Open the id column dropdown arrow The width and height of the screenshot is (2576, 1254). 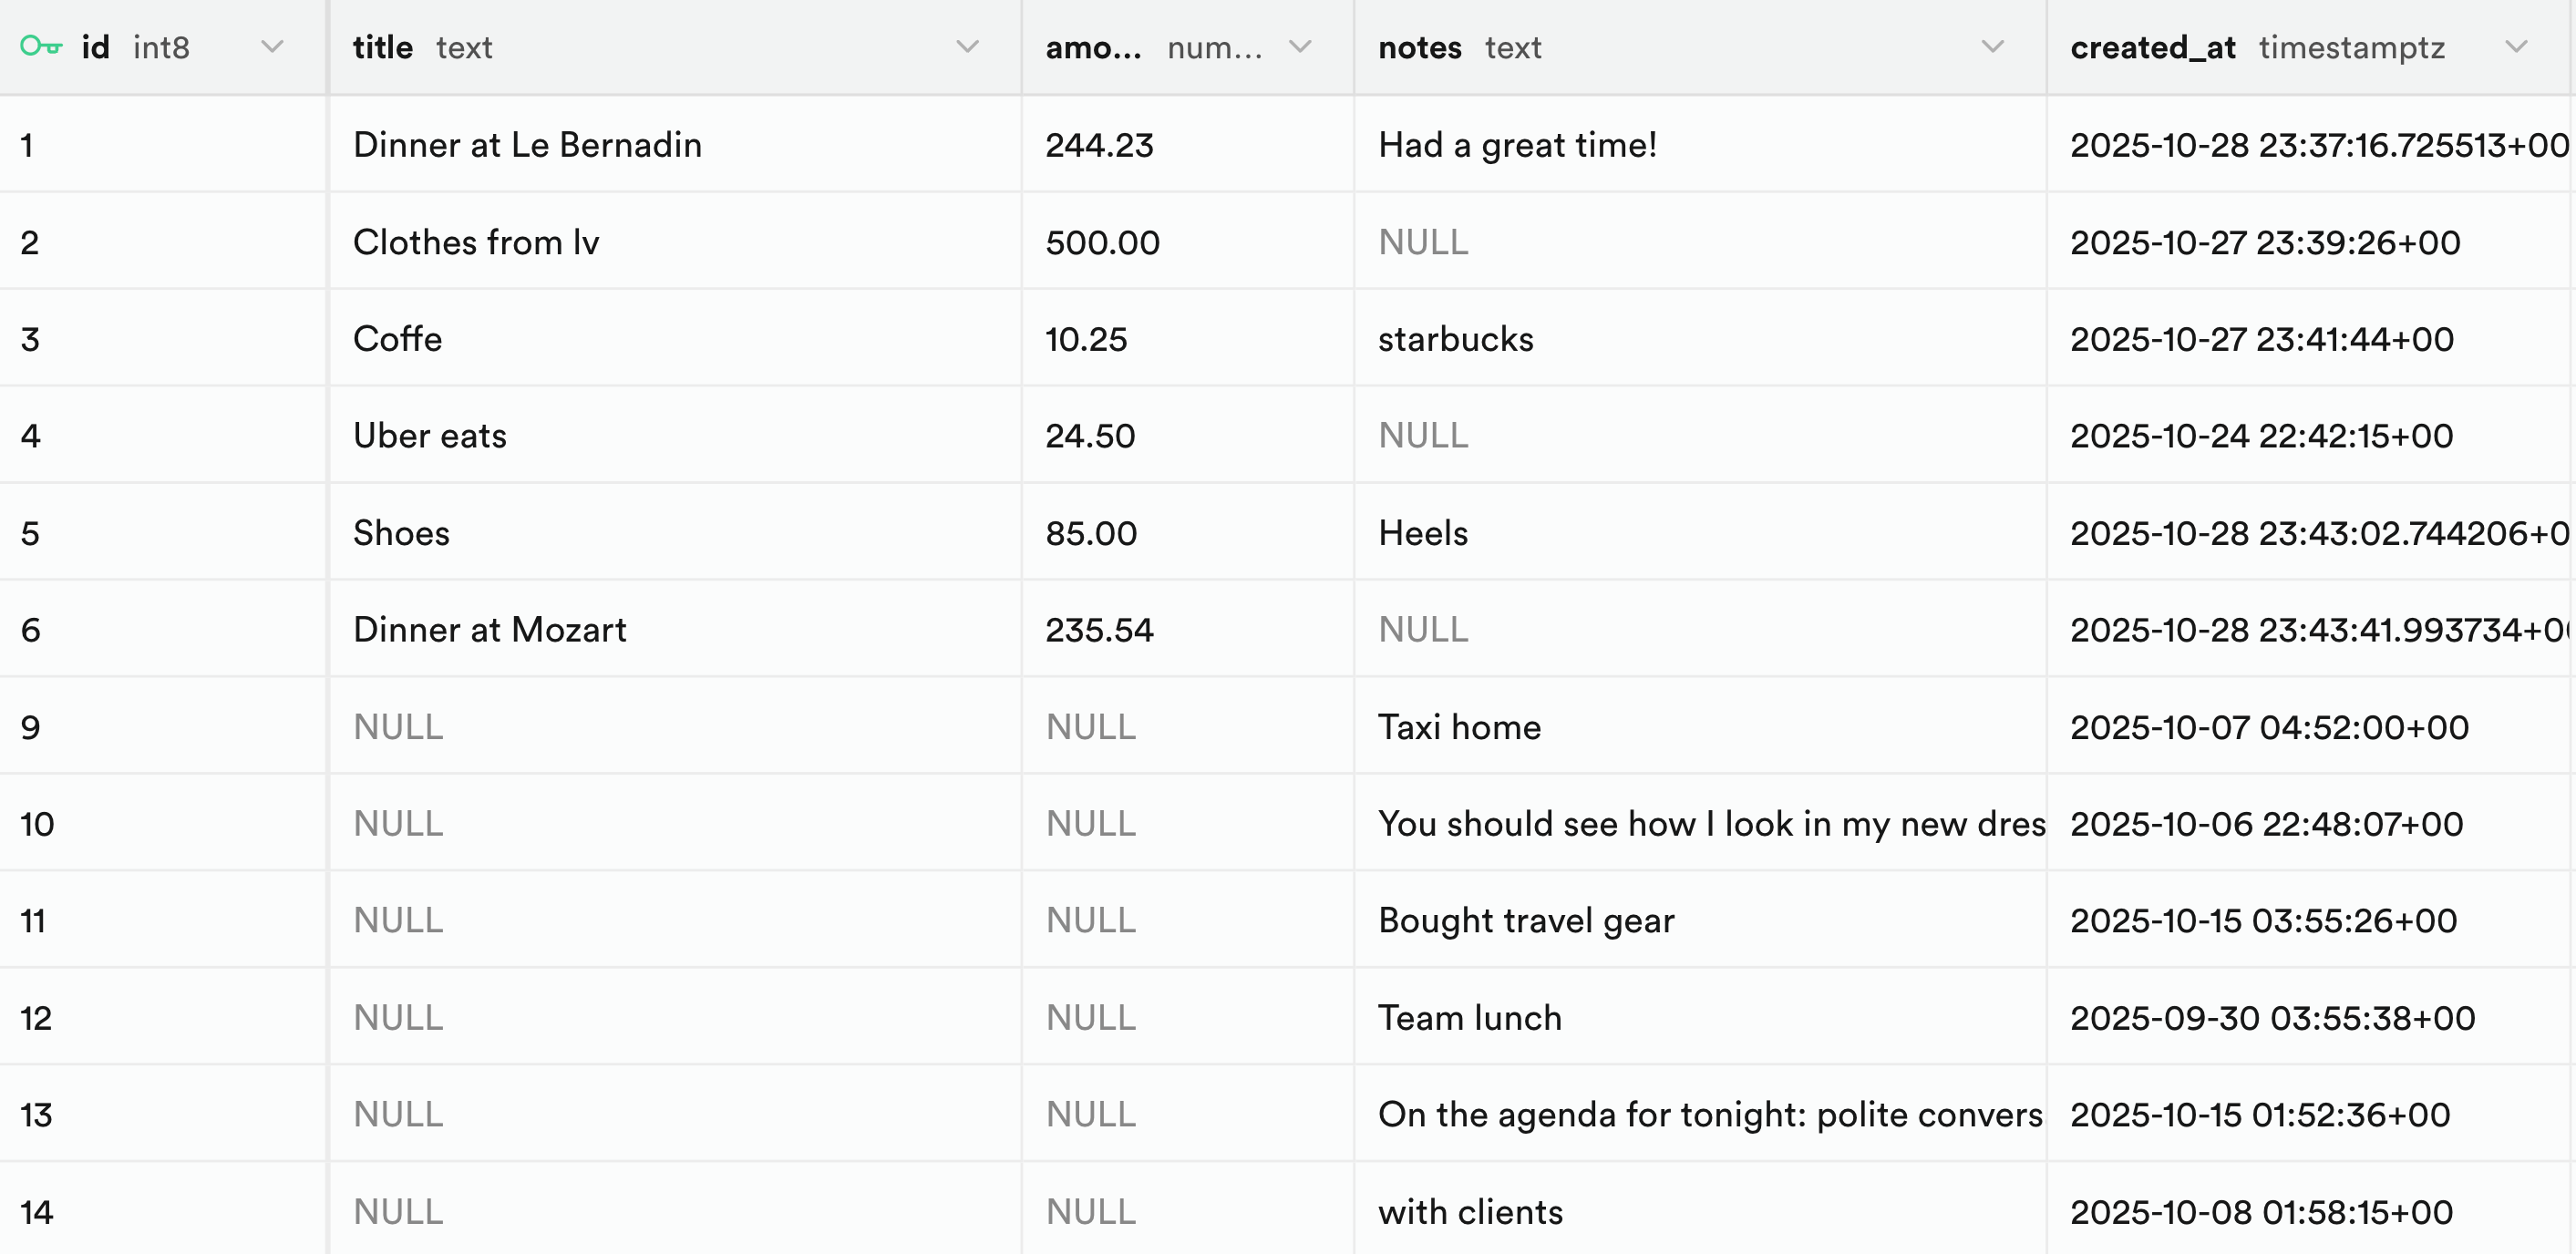tap(272, 47)
